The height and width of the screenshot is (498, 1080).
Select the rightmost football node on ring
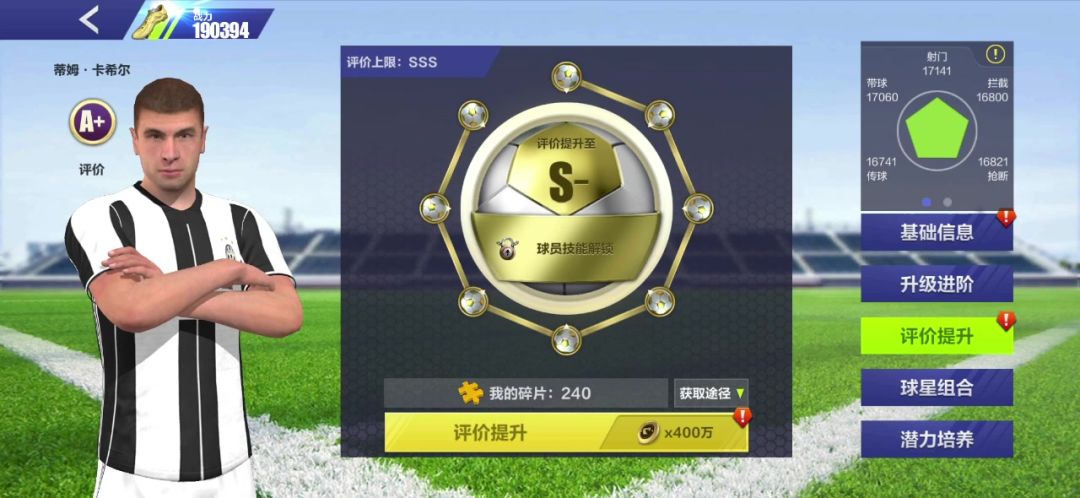pos(698,207)
